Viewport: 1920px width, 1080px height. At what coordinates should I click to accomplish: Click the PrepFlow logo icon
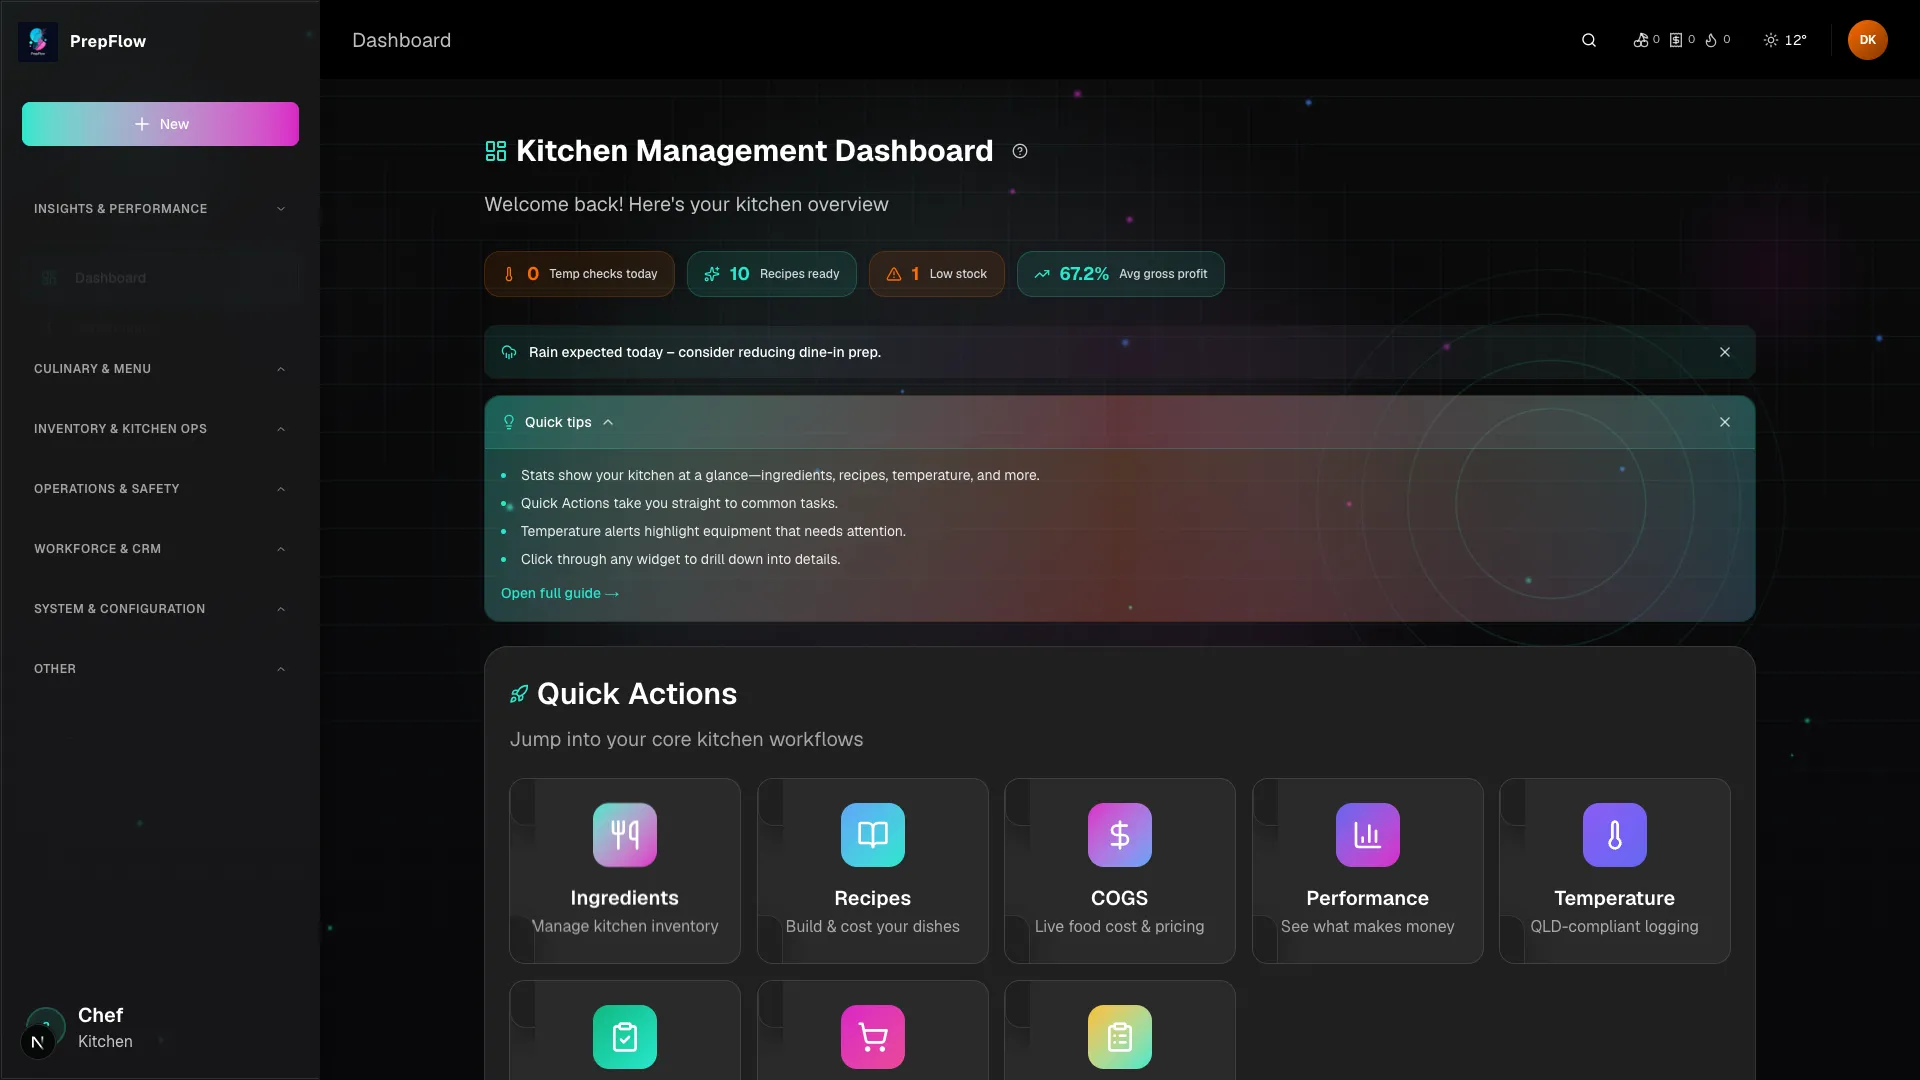pos(38,41)
